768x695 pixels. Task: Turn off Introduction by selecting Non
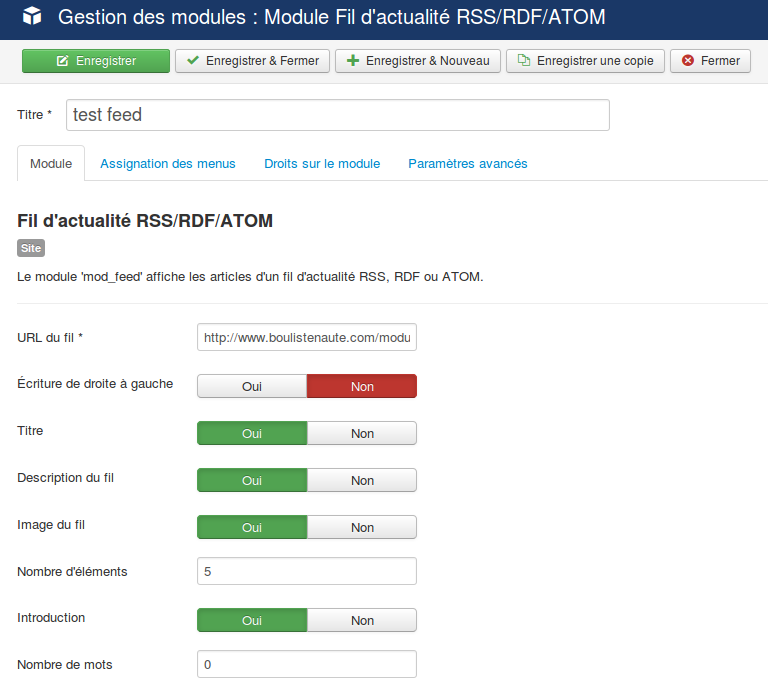pyautogui.click(x=362, y=620)
